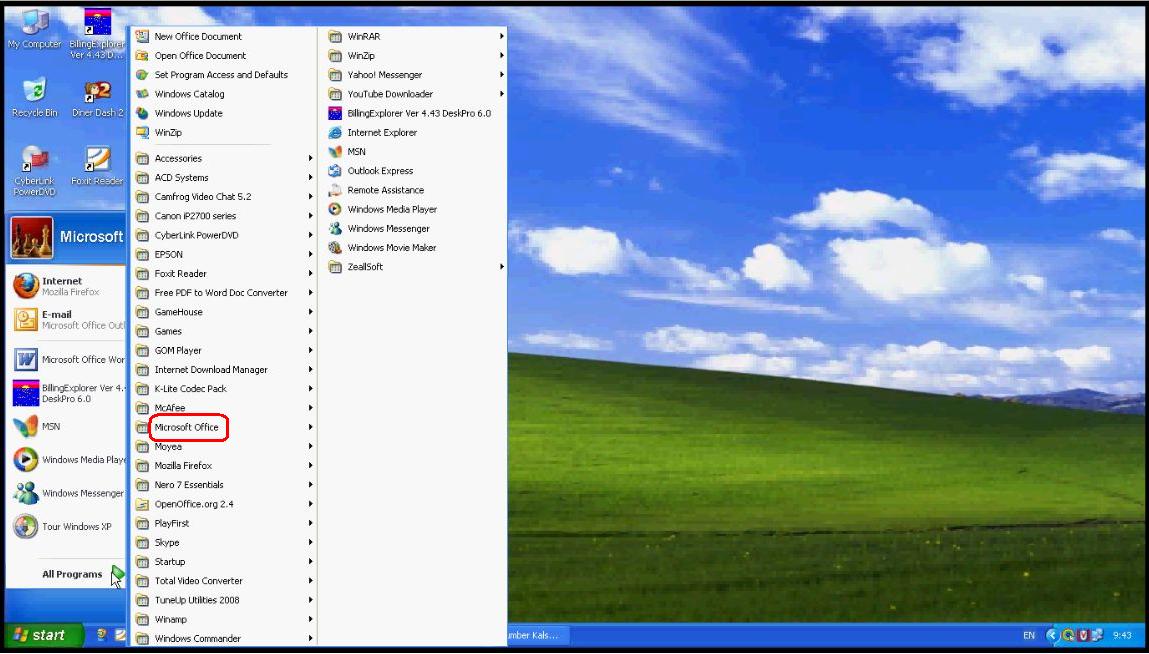Screen dimensions: 1149x654
Task: Open CyberLink PowerDVD desktop shortcut
Action: pos(34,170)
